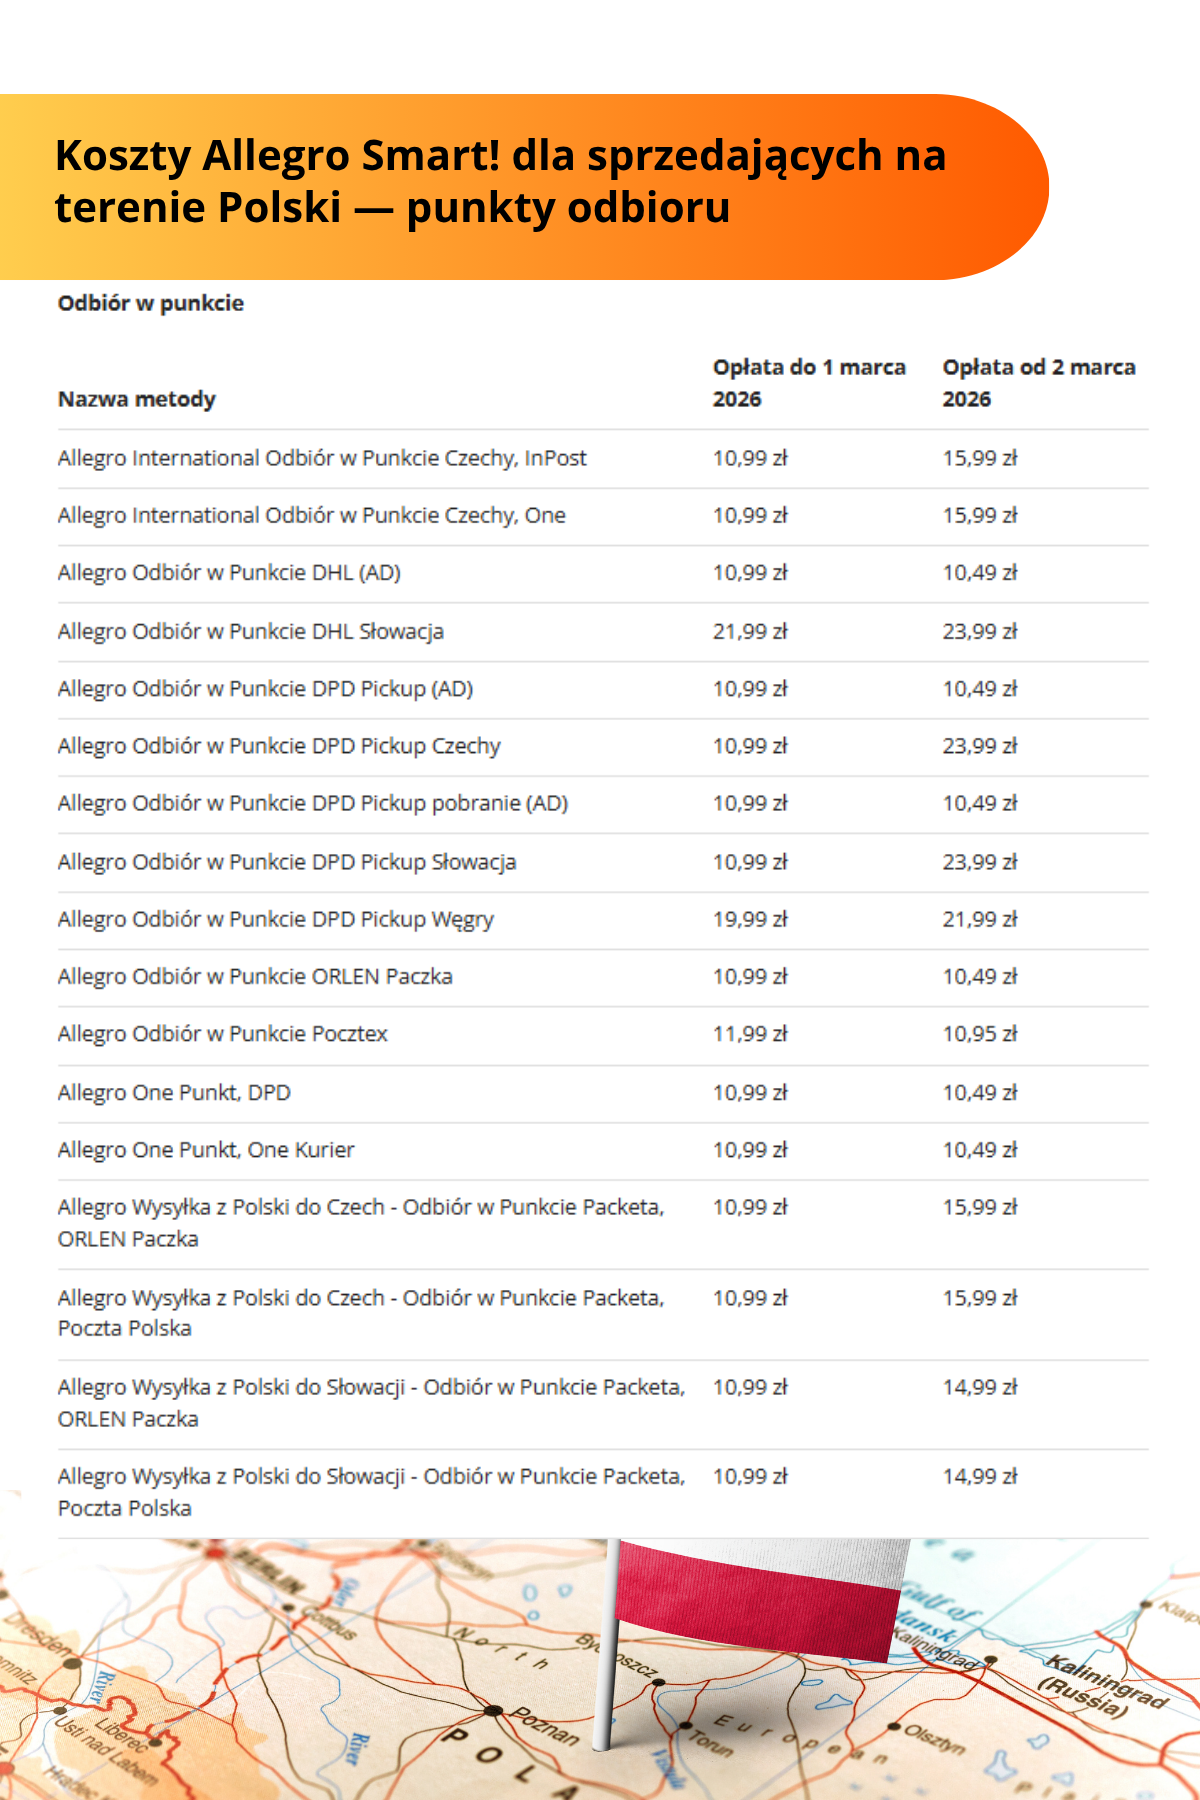
Task: Click the Kaliningrad (Russia) label on the map
Action: coord(1105,1687)
